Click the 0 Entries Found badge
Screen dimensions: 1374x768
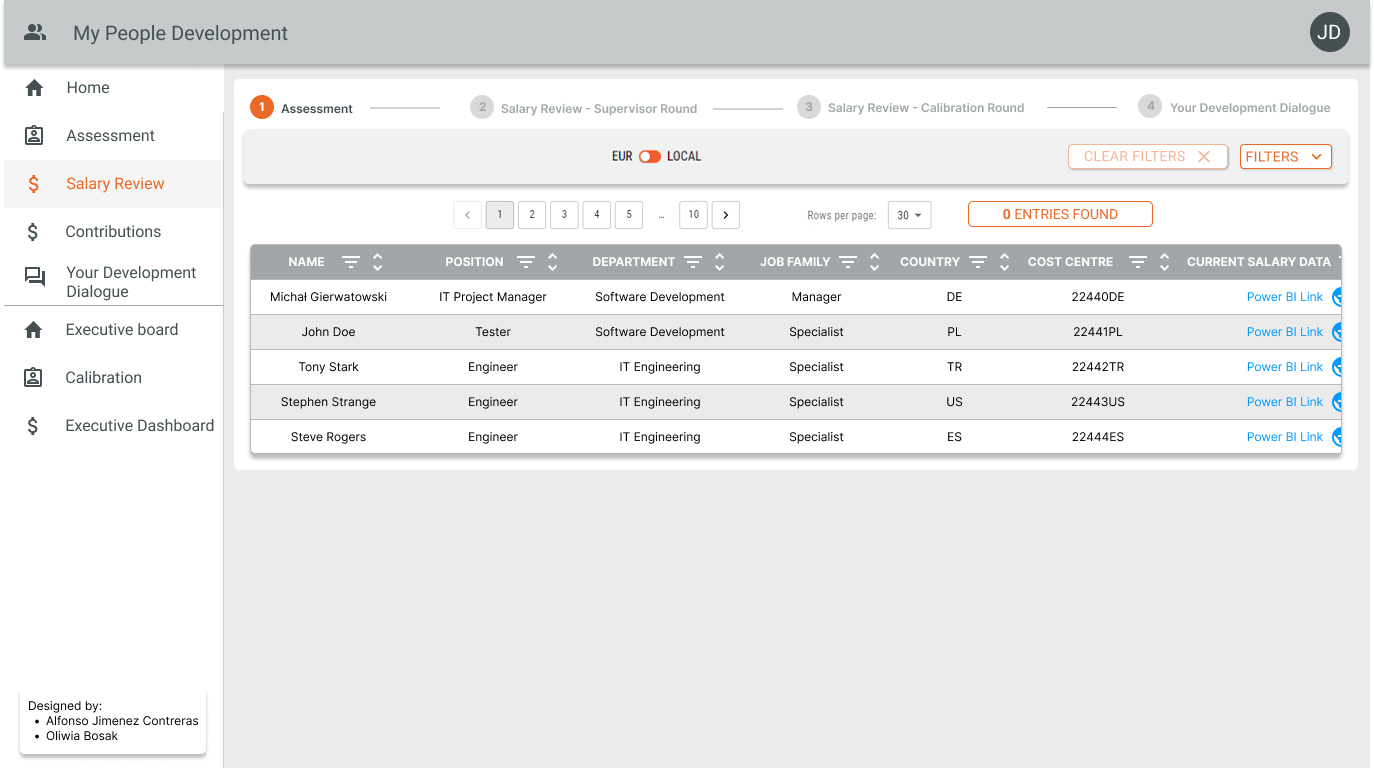click(1060, 214)
